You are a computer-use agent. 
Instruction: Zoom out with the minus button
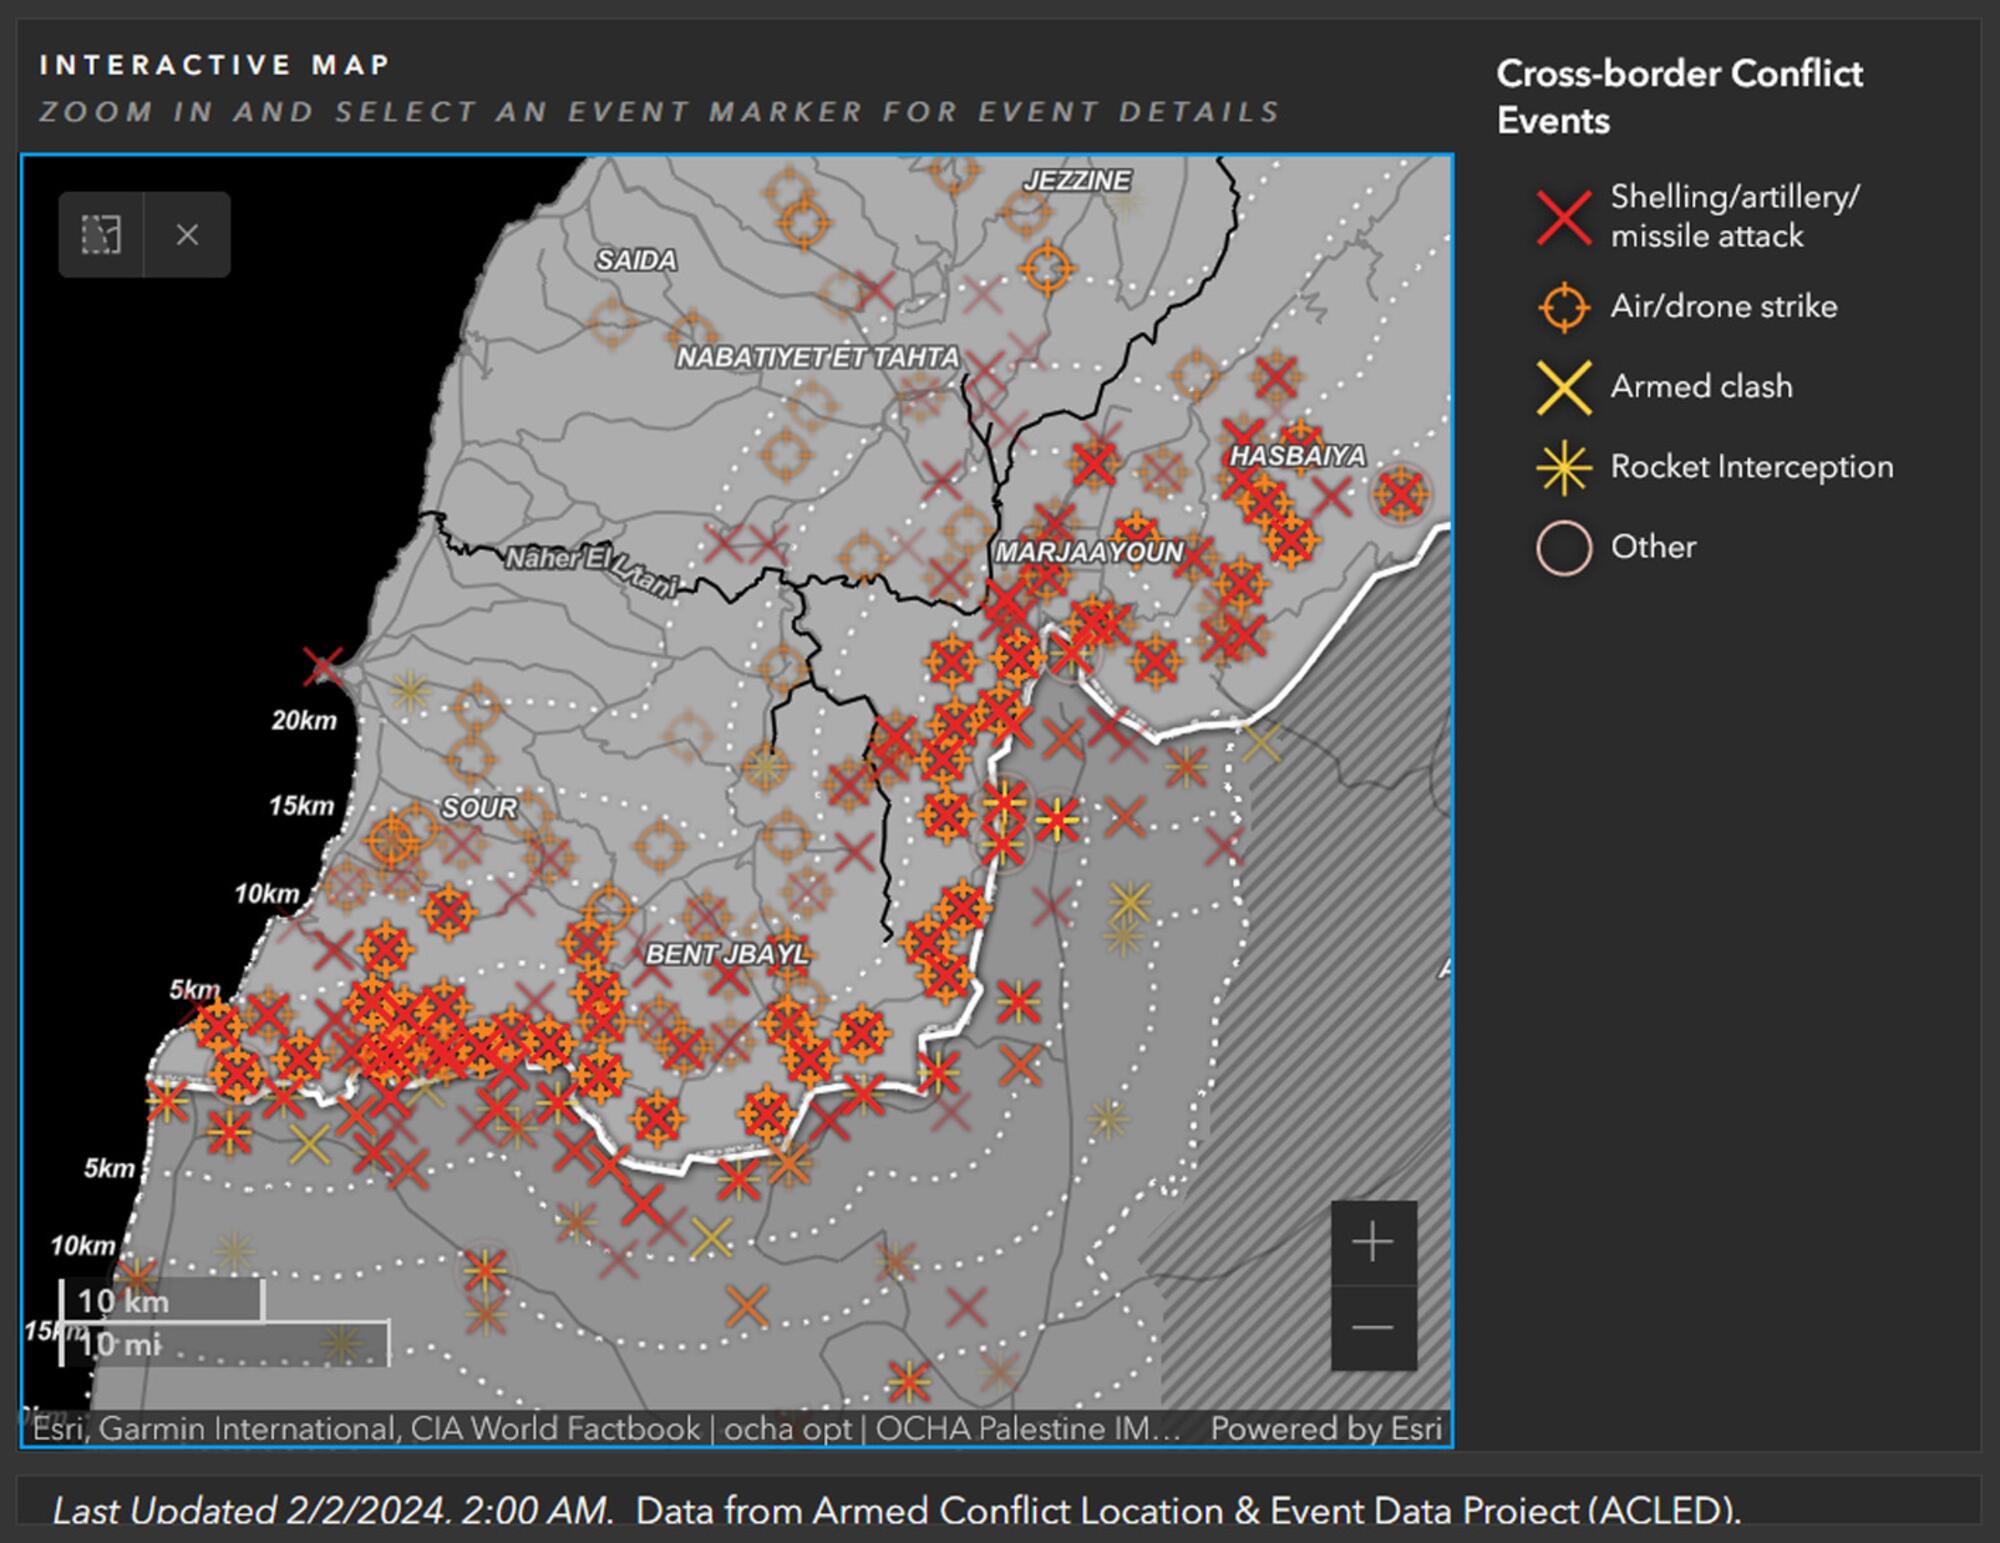pyautogui.click(x=1373, y=1328)
